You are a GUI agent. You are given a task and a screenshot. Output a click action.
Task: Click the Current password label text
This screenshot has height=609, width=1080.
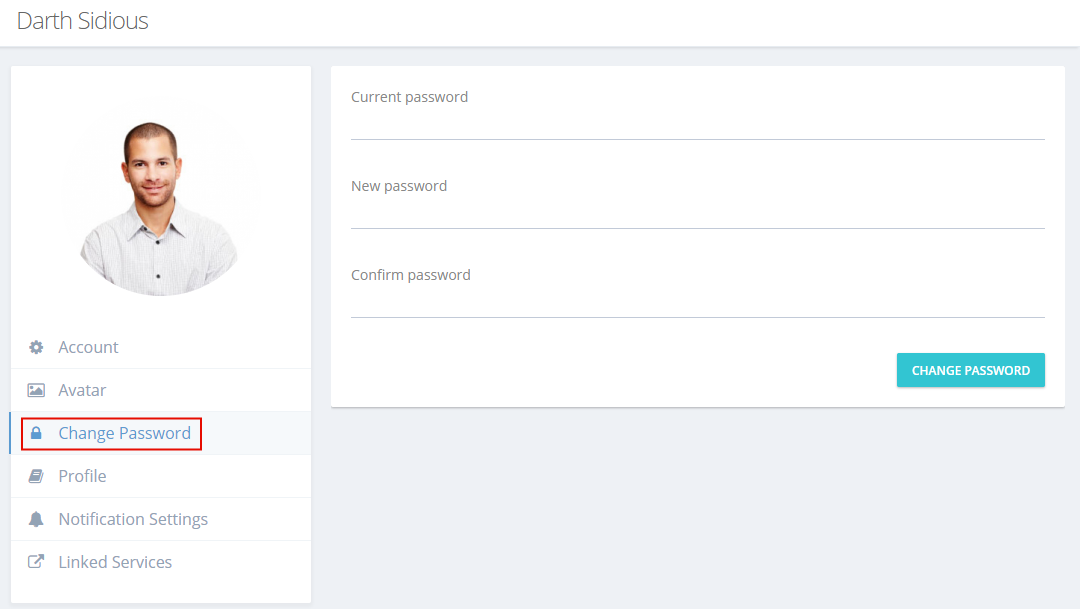click(x=409, y=97)
